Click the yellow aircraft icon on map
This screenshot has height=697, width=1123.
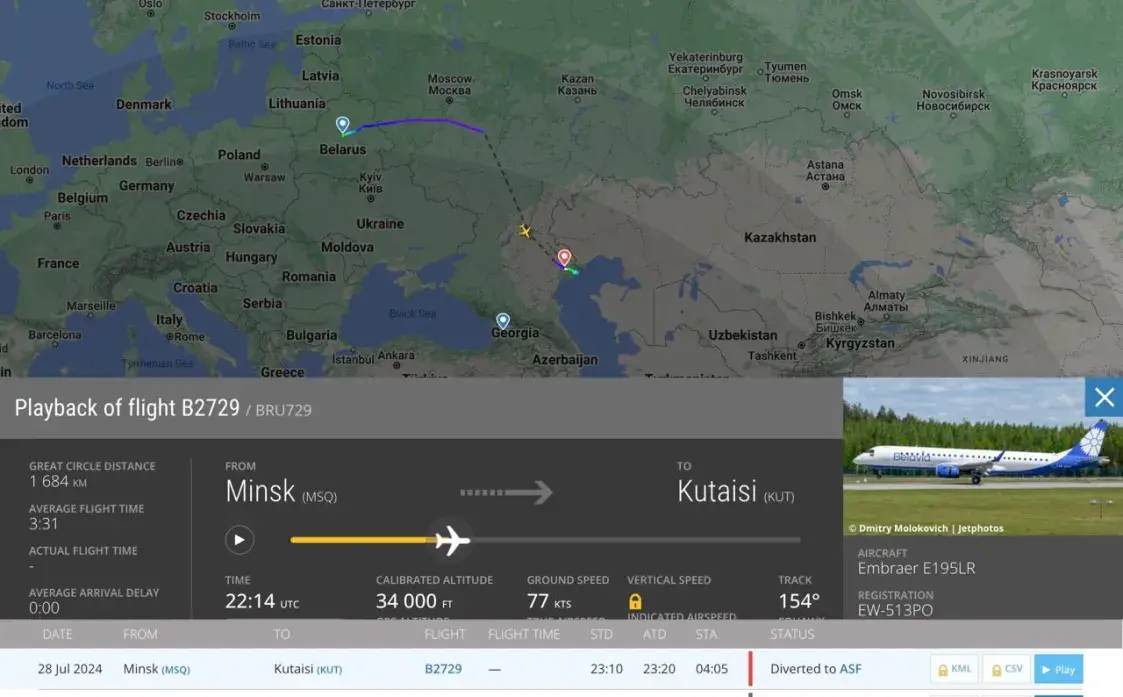[525, 231]
